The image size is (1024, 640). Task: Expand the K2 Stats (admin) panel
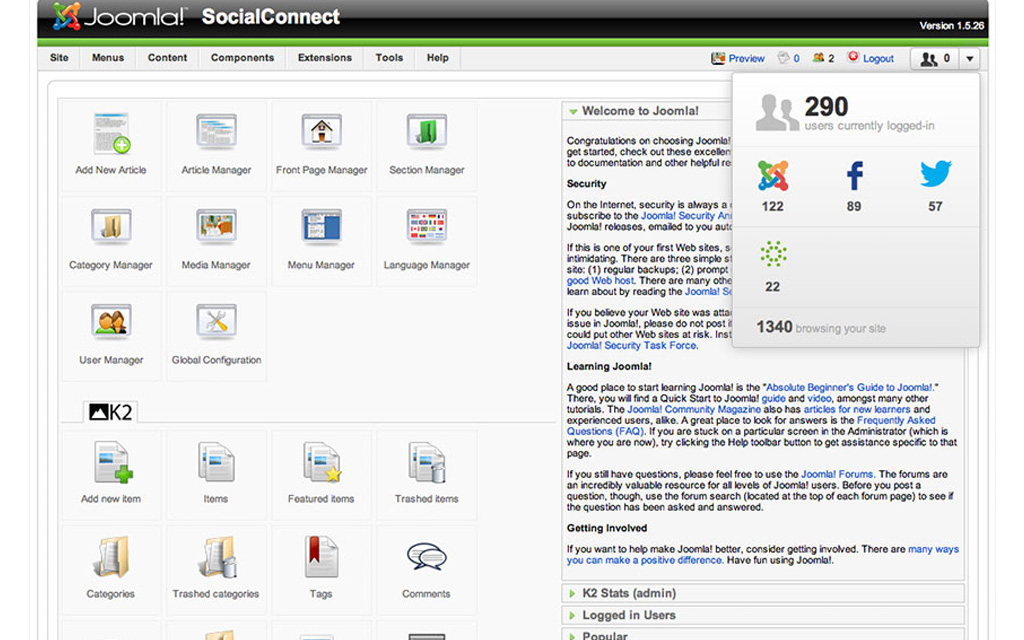(x=629, y=593)
